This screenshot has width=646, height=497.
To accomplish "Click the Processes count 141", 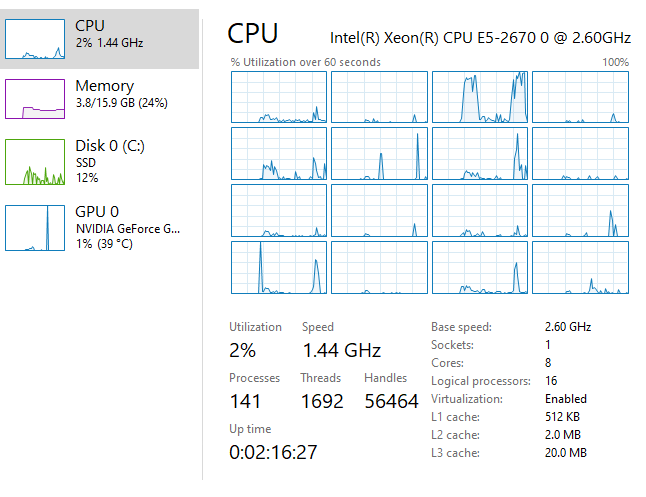I will click(245, 401).
